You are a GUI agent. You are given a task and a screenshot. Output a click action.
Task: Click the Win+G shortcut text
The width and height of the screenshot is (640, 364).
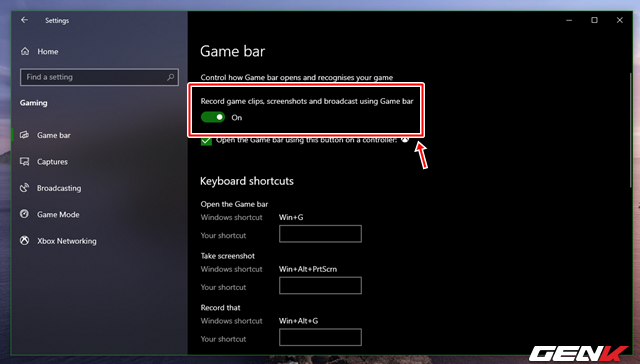pos(291,218)
